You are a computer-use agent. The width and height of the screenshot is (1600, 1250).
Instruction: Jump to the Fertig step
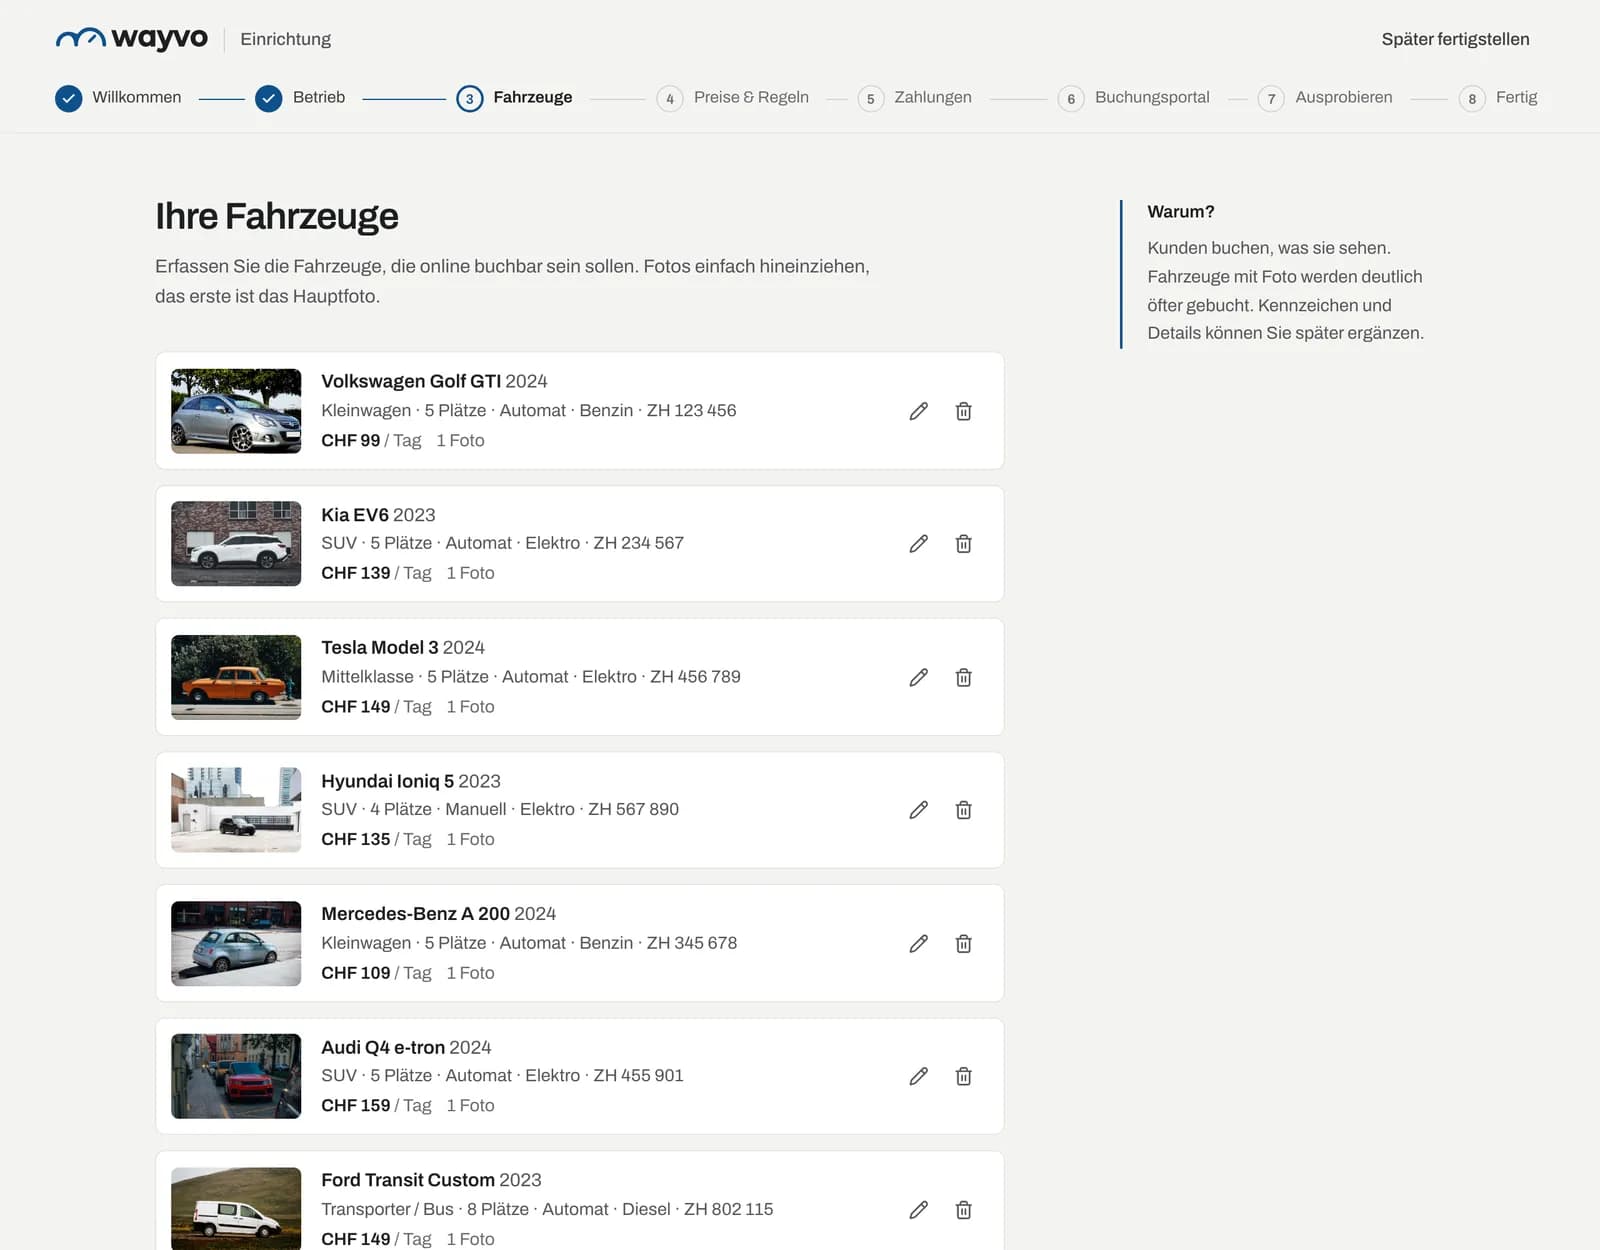click(1498, 98)
